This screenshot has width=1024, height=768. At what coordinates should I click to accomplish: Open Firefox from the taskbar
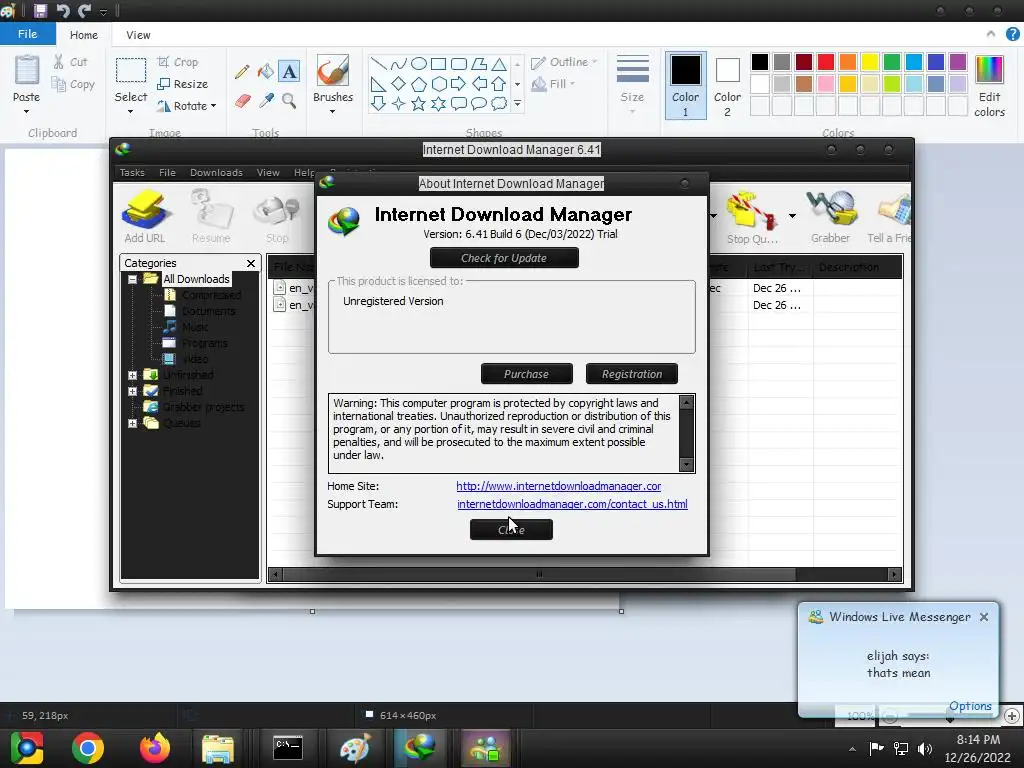point(155,748)
